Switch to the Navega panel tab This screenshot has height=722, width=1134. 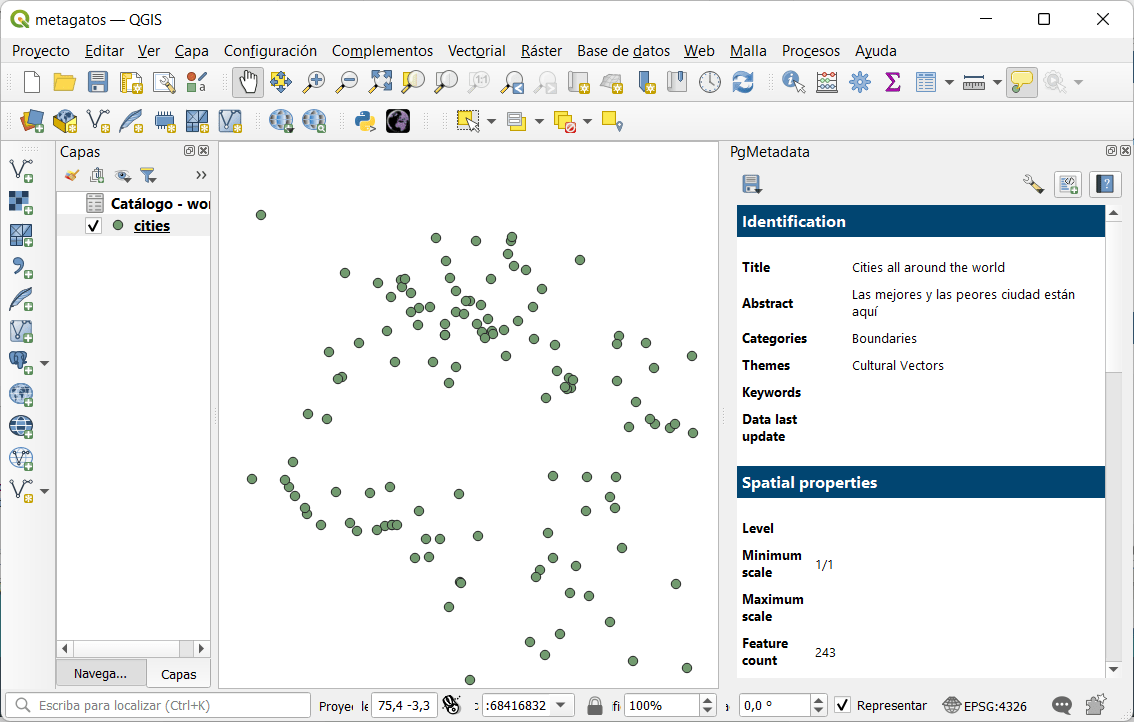pos(100,673)
